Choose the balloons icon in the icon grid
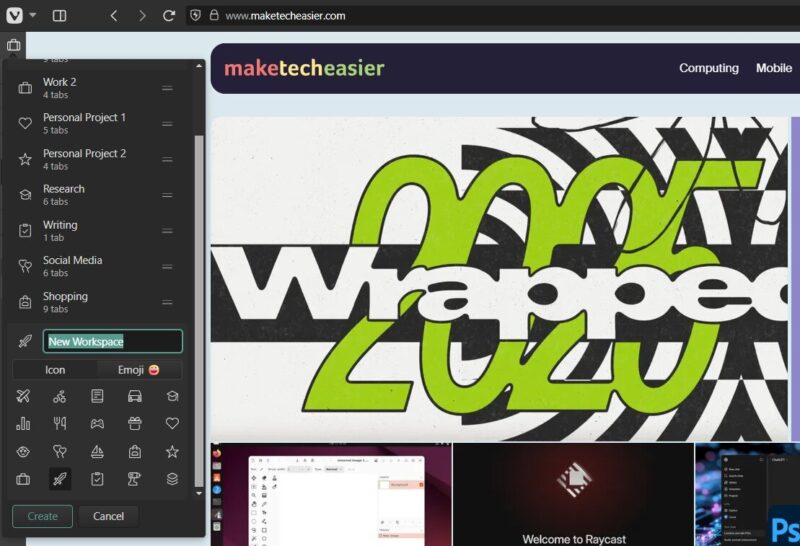This screenshot has width=800, height=546. point(60,452)
